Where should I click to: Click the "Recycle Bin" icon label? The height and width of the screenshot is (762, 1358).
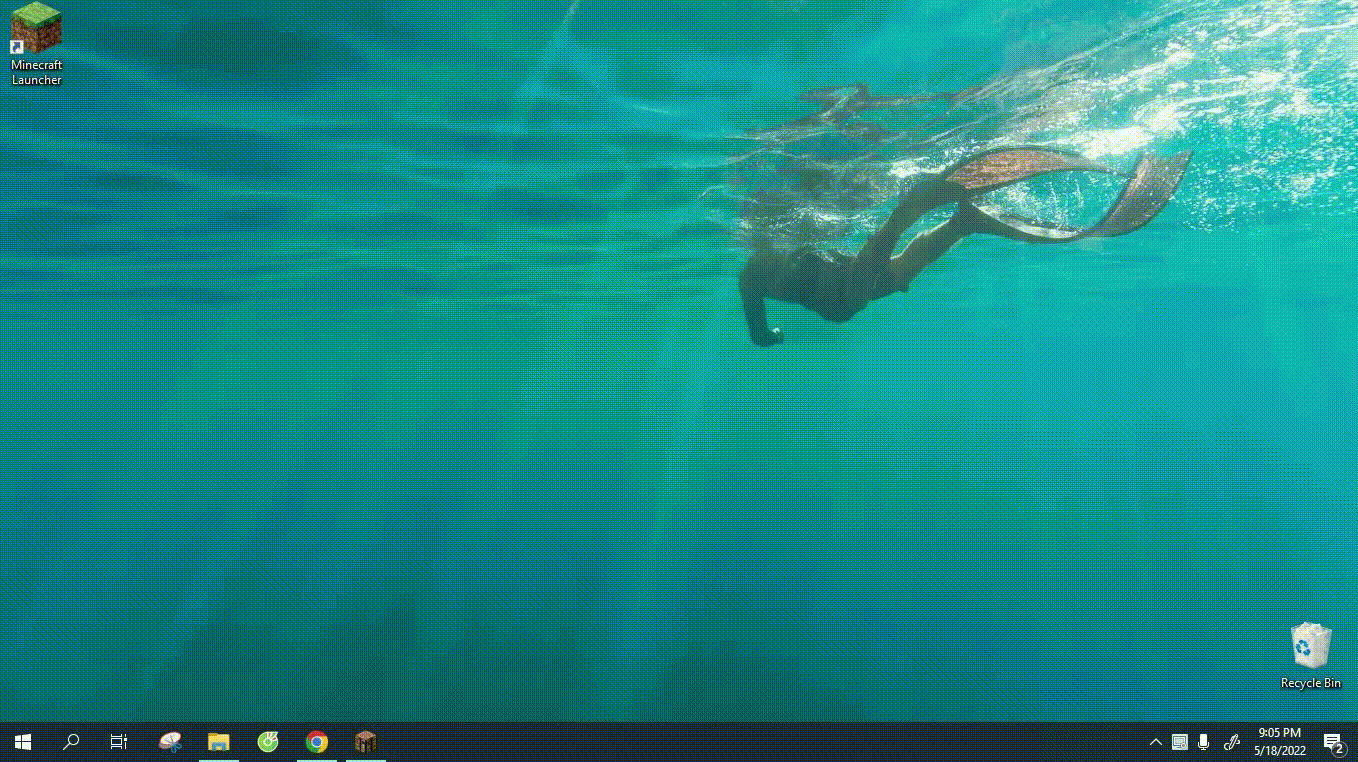click(x=1311, y=683)
